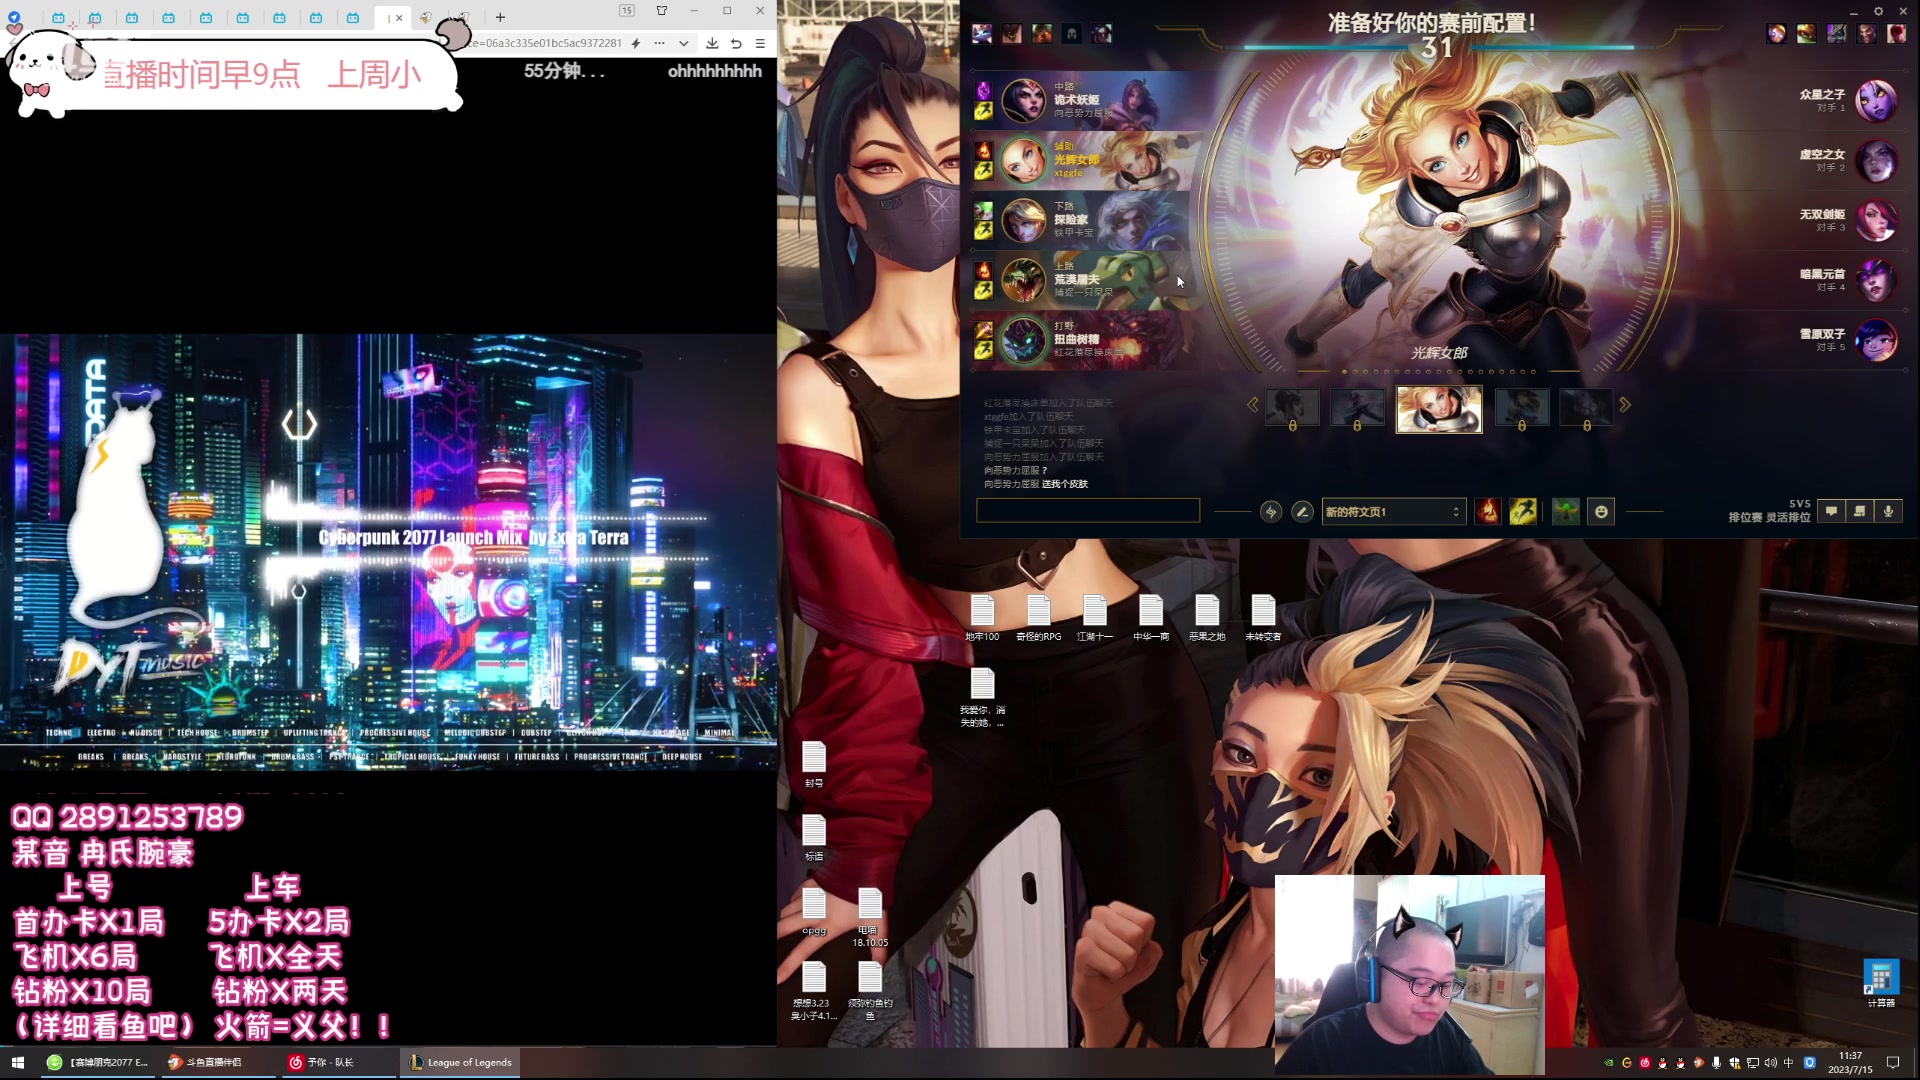Viewport: 1920px width, 1080px height.
Task: Open the browser skin (shirt) icon
Action: point(661,11)
